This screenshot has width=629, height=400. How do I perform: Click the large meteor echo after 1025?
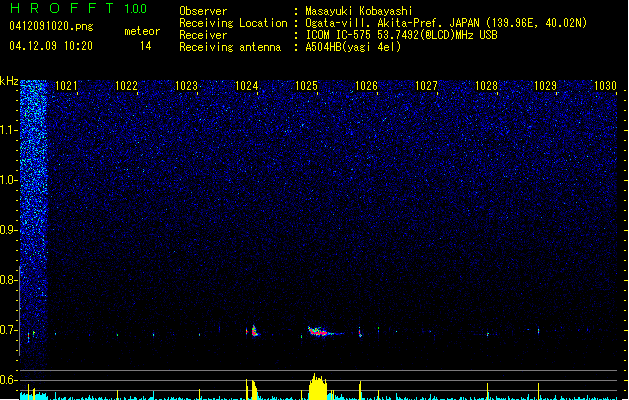pos(320,331)
